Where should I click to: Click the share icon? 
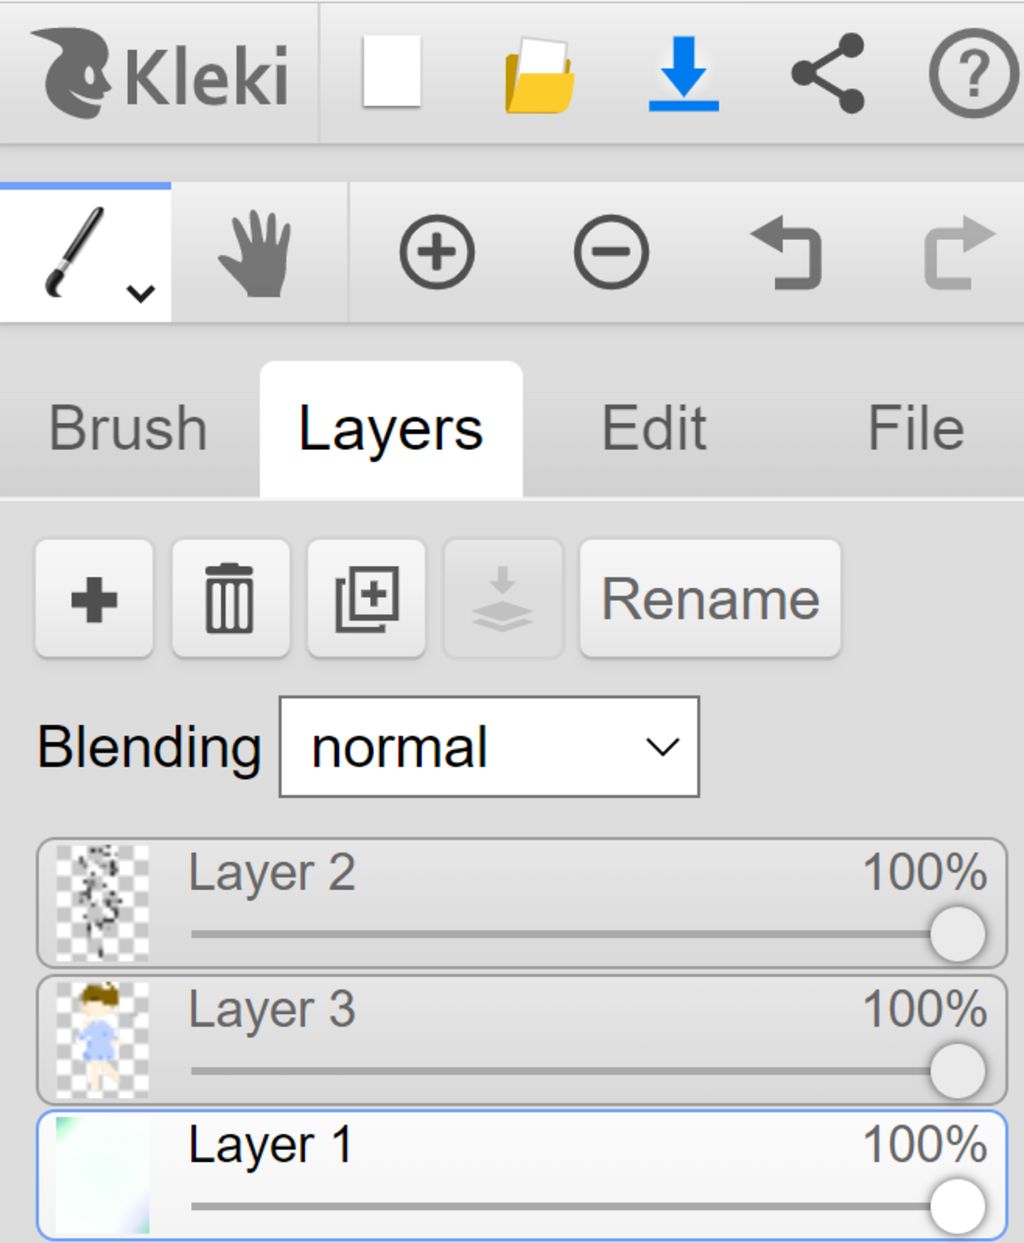click(827, 73)
